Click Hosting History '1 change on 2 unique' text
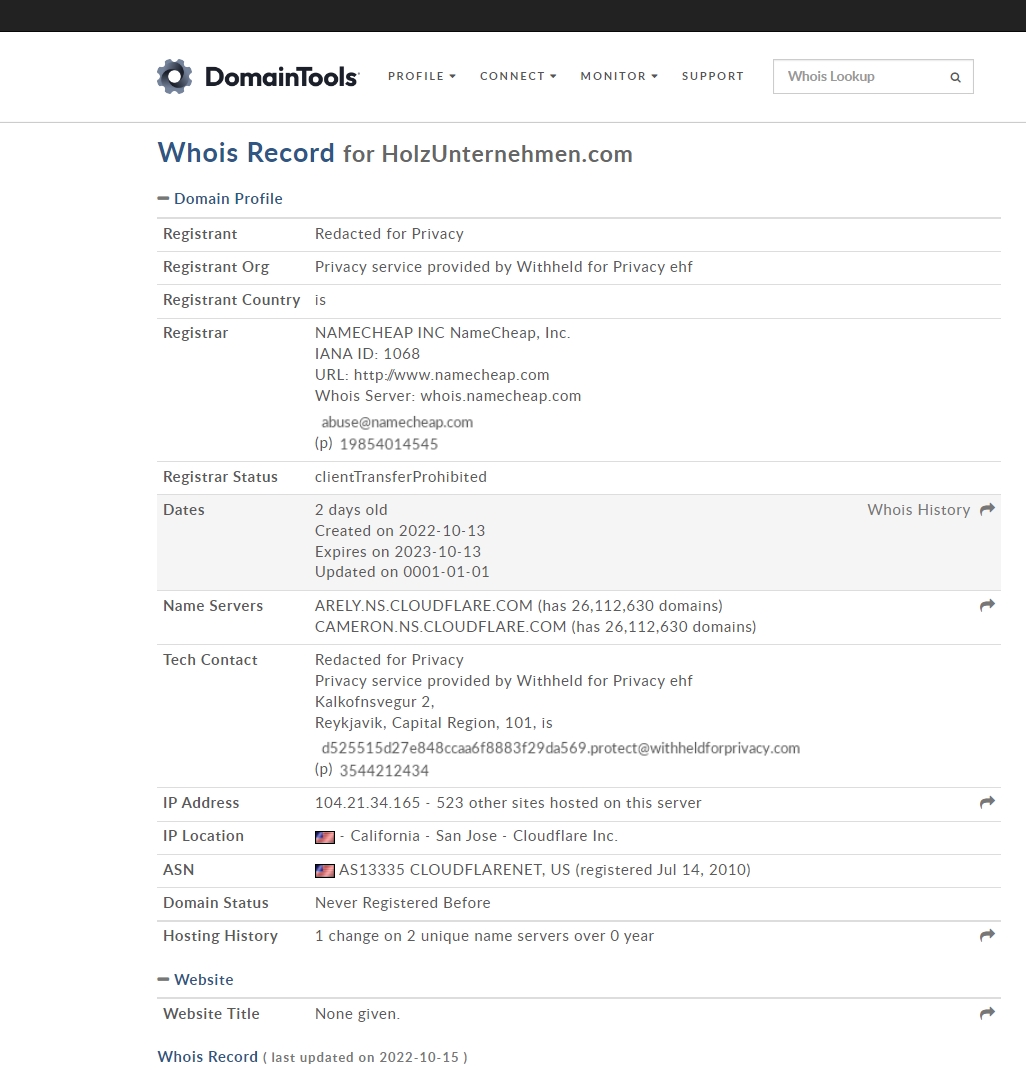1026x1070 pixels. tap(484, 936)
